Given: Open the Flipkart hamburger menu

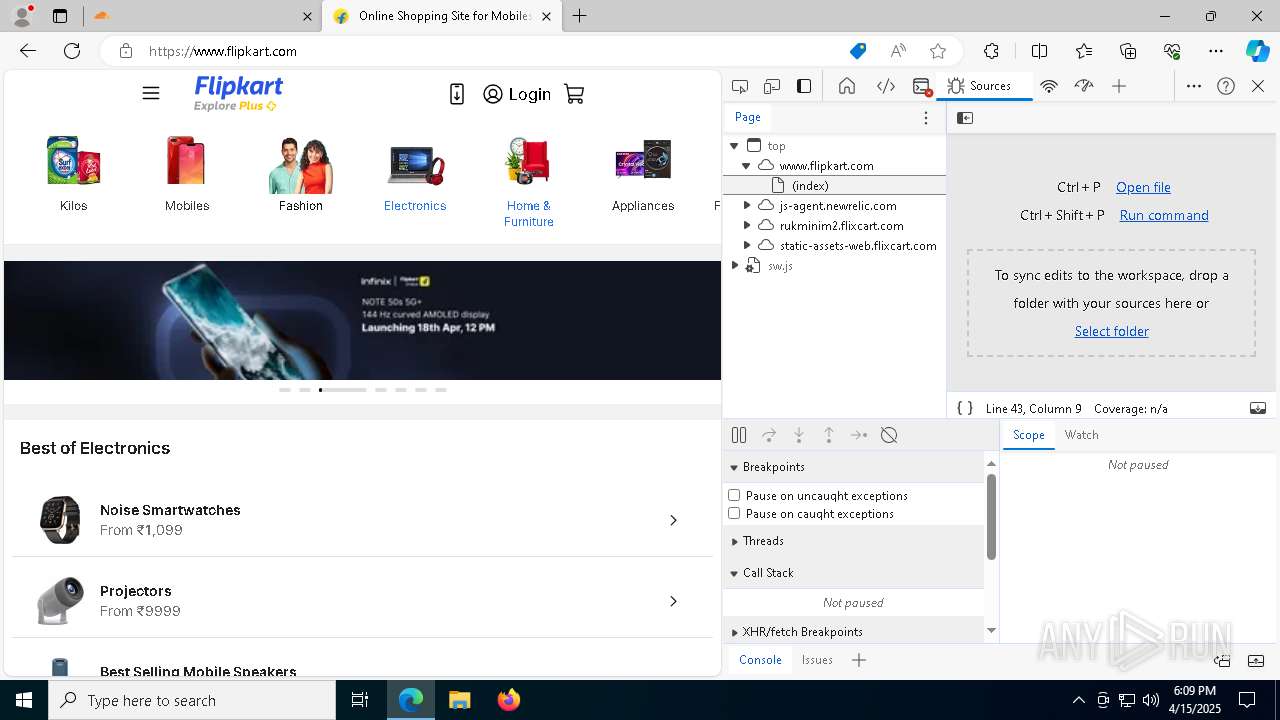Looking at the screenshot, I should (x=151, y=94).
